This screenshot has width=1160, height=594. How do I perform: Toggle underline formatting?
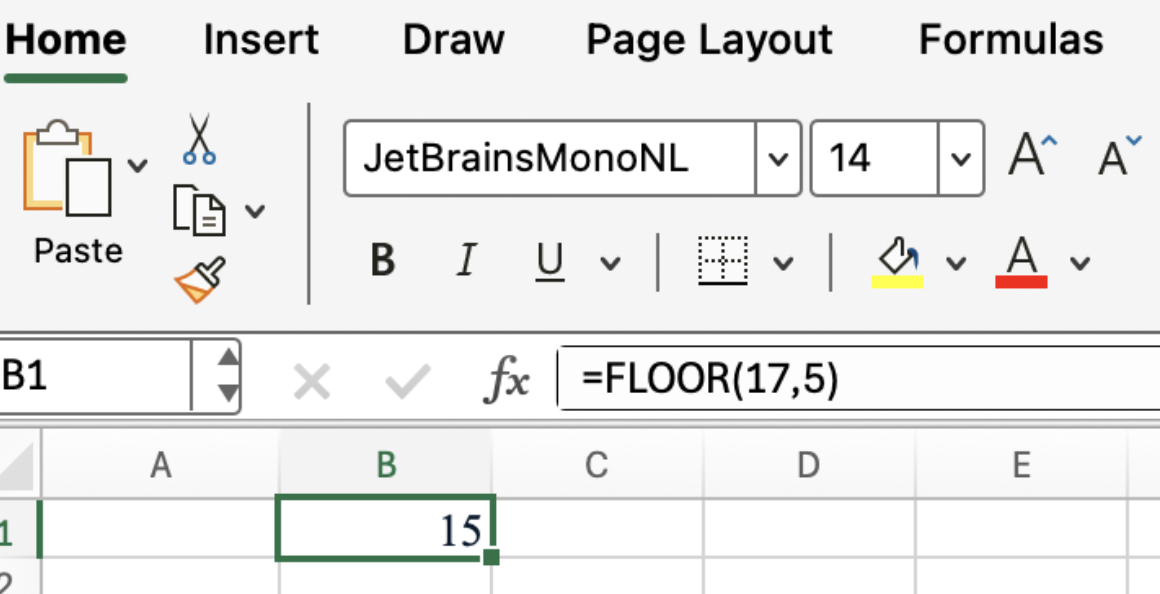point(550,262)
